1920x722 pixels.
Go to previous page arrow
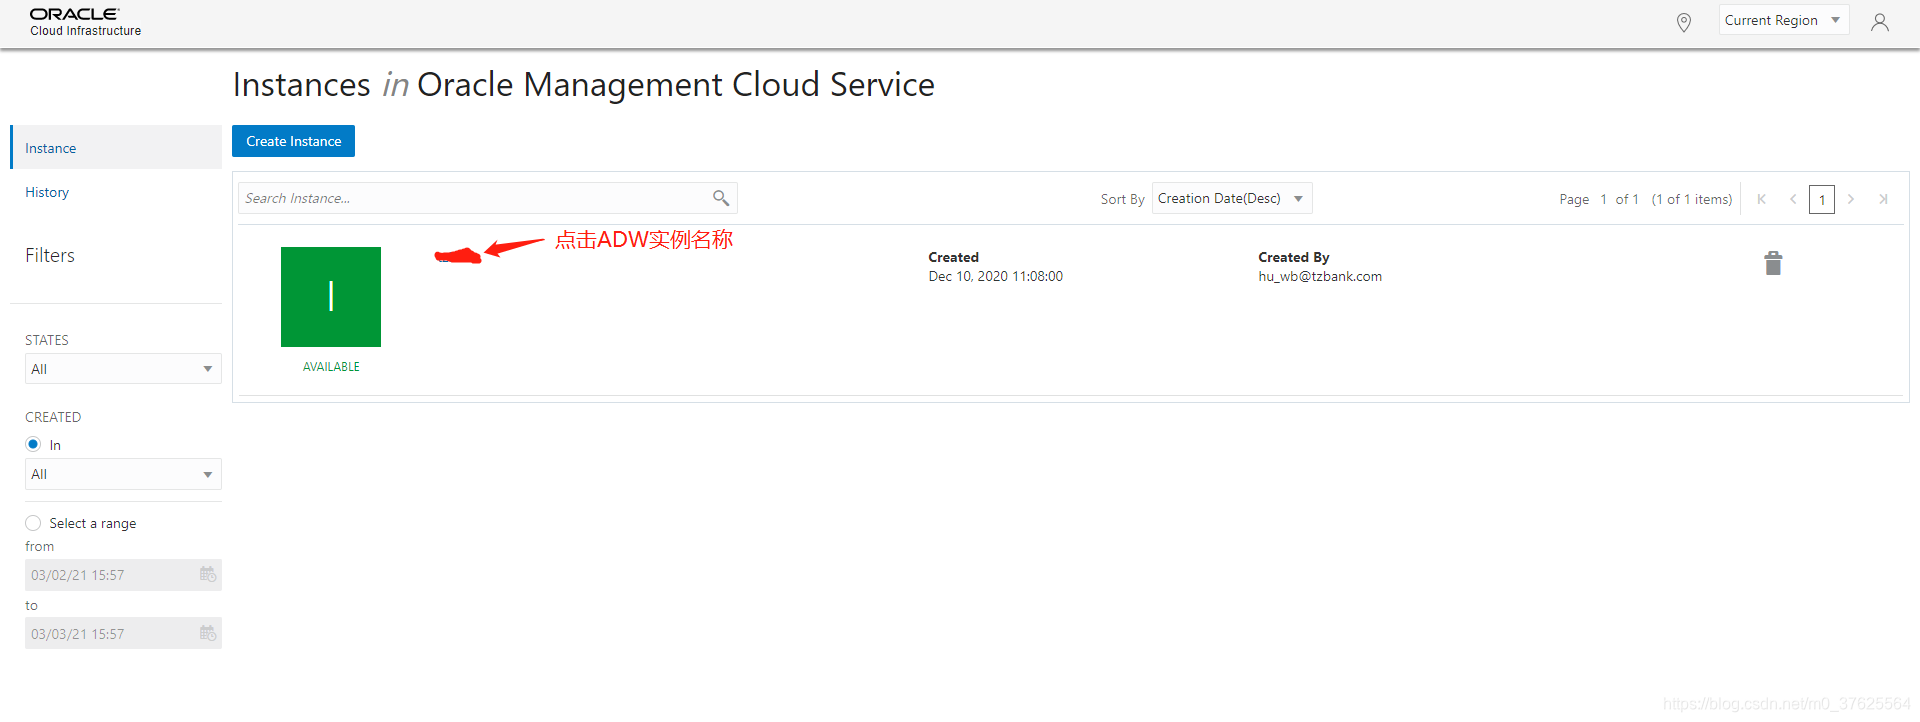(x=1793, y=199)
